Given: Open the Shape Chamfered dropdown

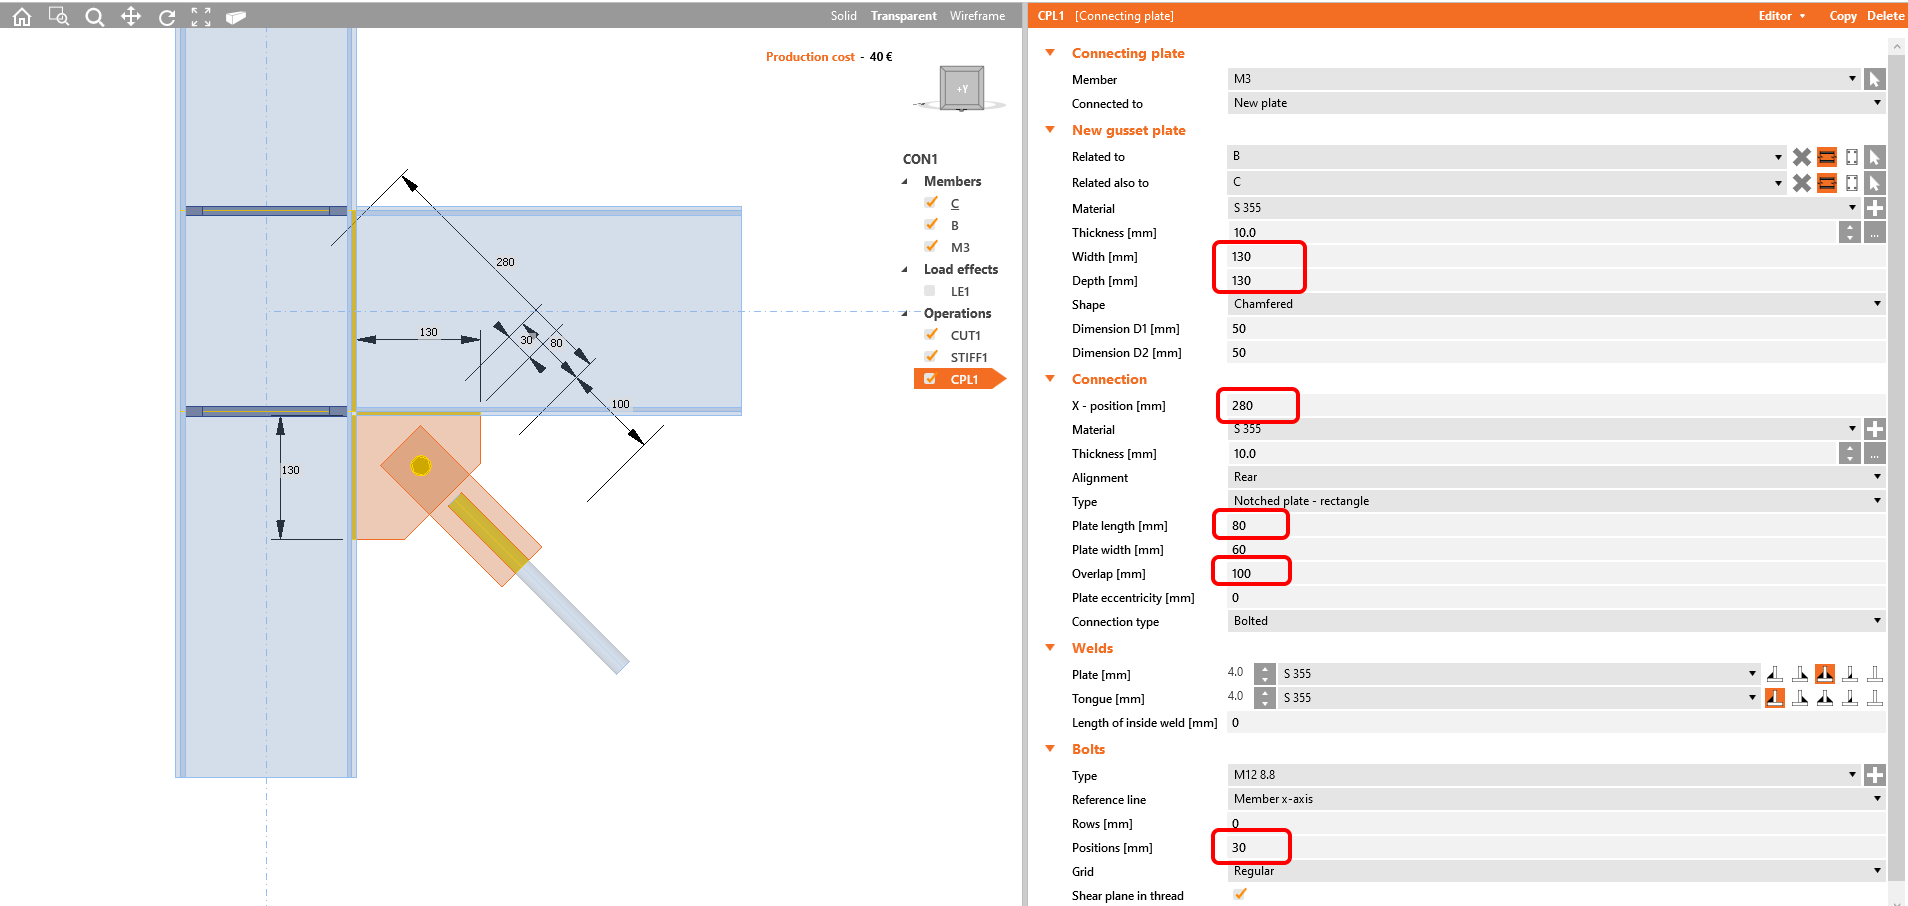Looking at the screenshot, I should (x=1876, y=304).
